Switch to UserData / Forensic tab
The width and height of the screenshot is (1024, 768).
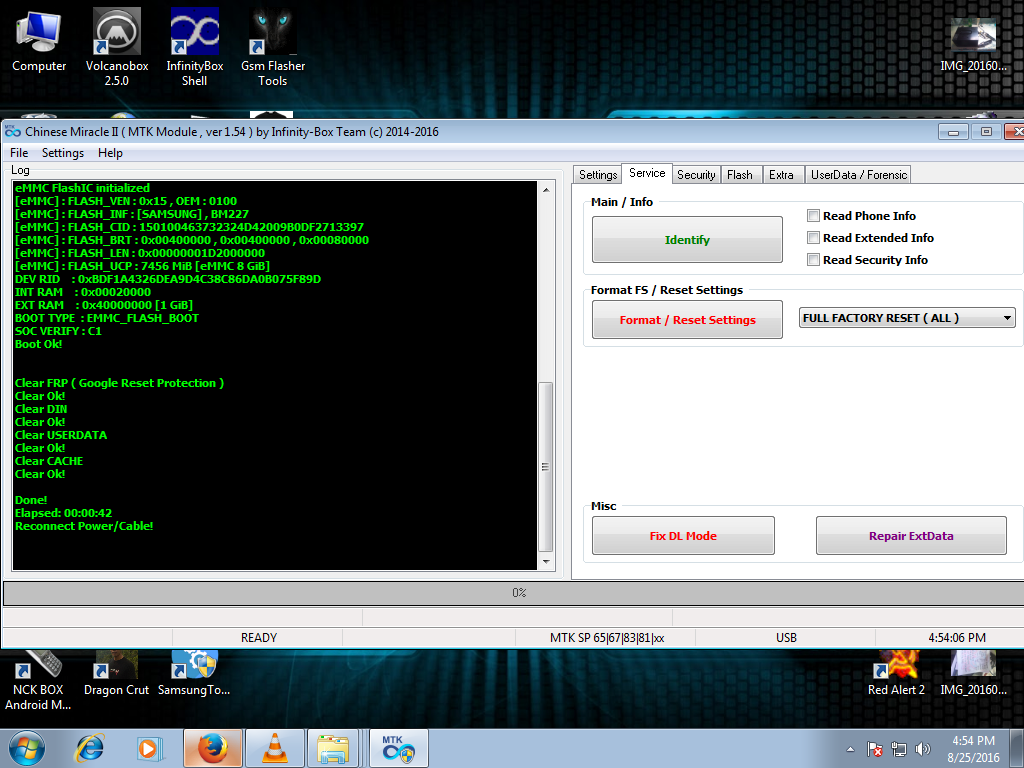click(858, 175)
